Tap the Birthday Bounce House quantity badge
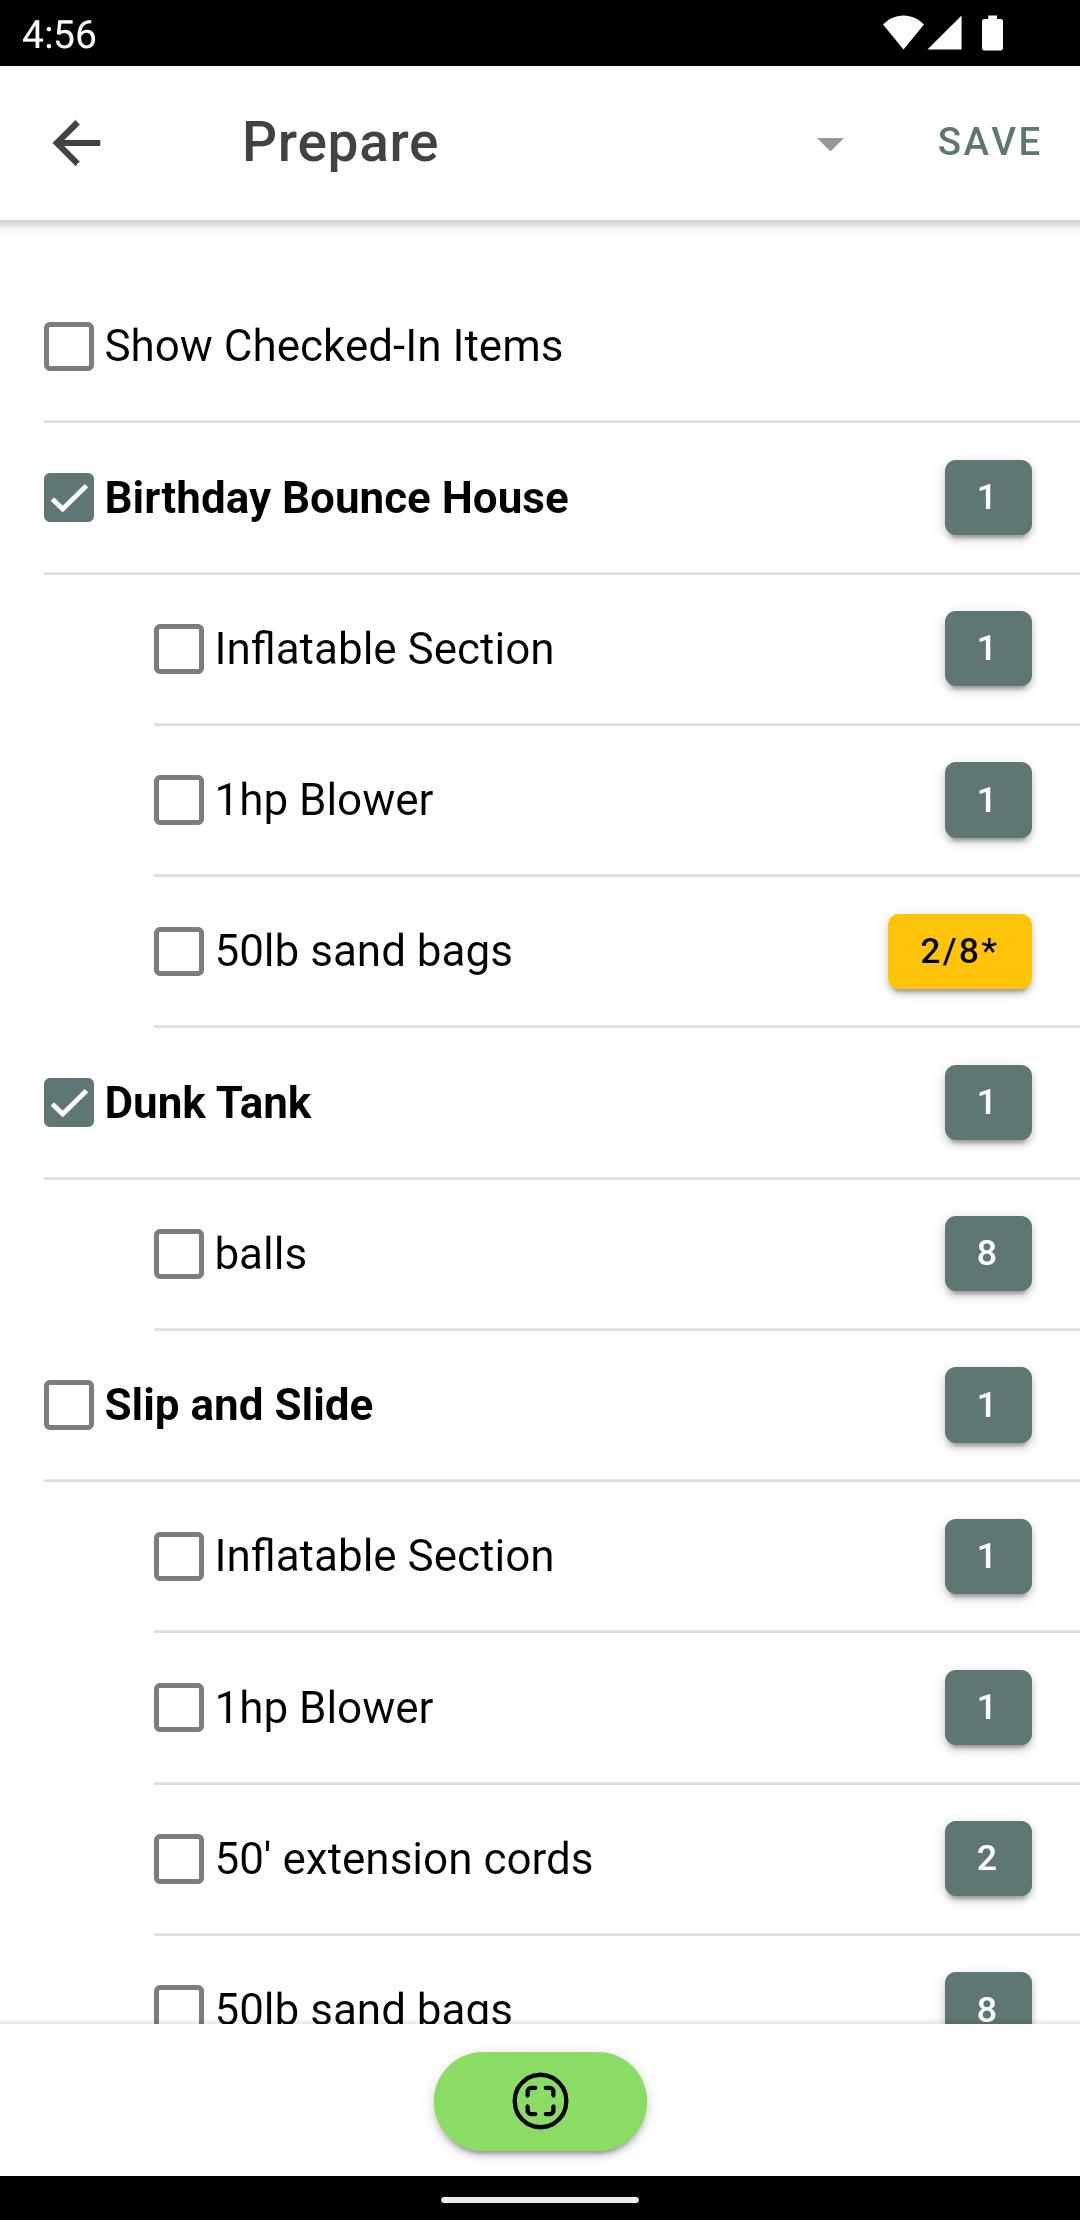This screenshot has width=1080, height=2220. (988, 497)
